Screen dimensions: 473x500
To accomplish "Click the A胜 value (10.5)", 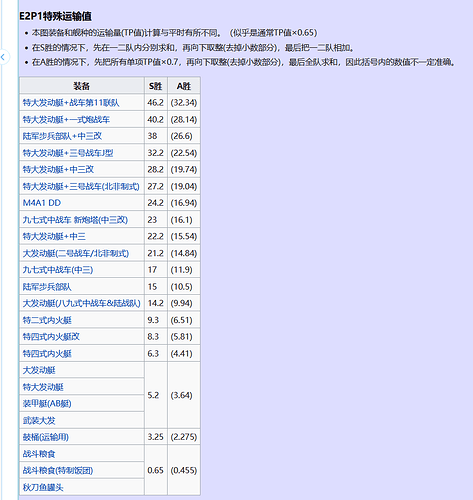I will click(x=181, y=287).
